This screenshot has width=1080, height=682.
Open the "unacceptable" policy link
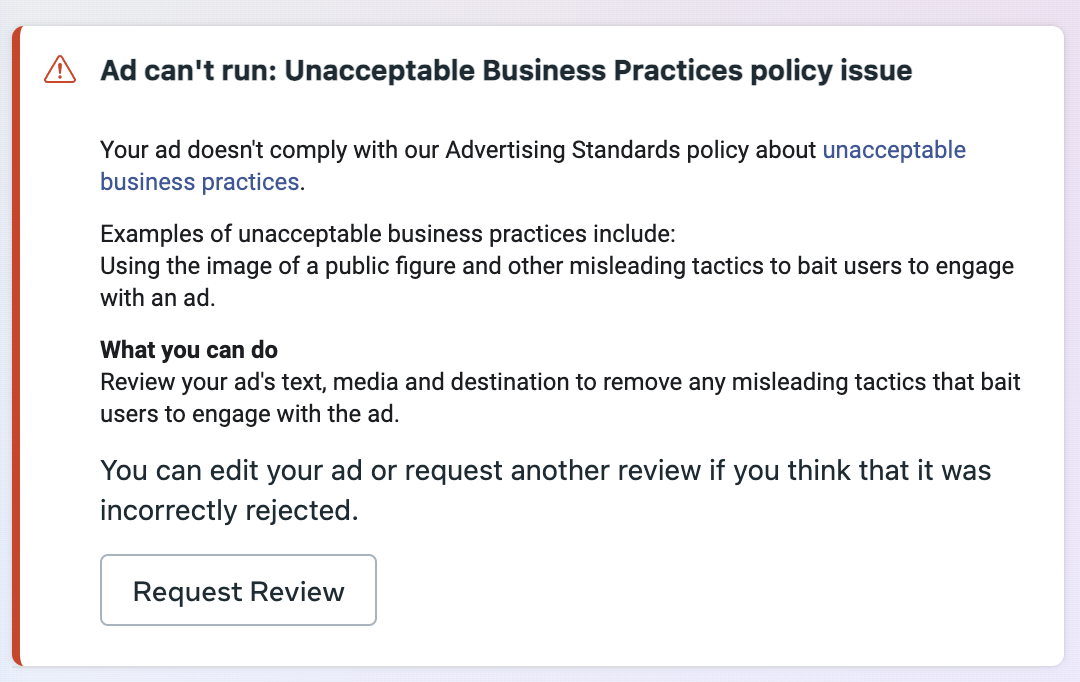(894, 149)
